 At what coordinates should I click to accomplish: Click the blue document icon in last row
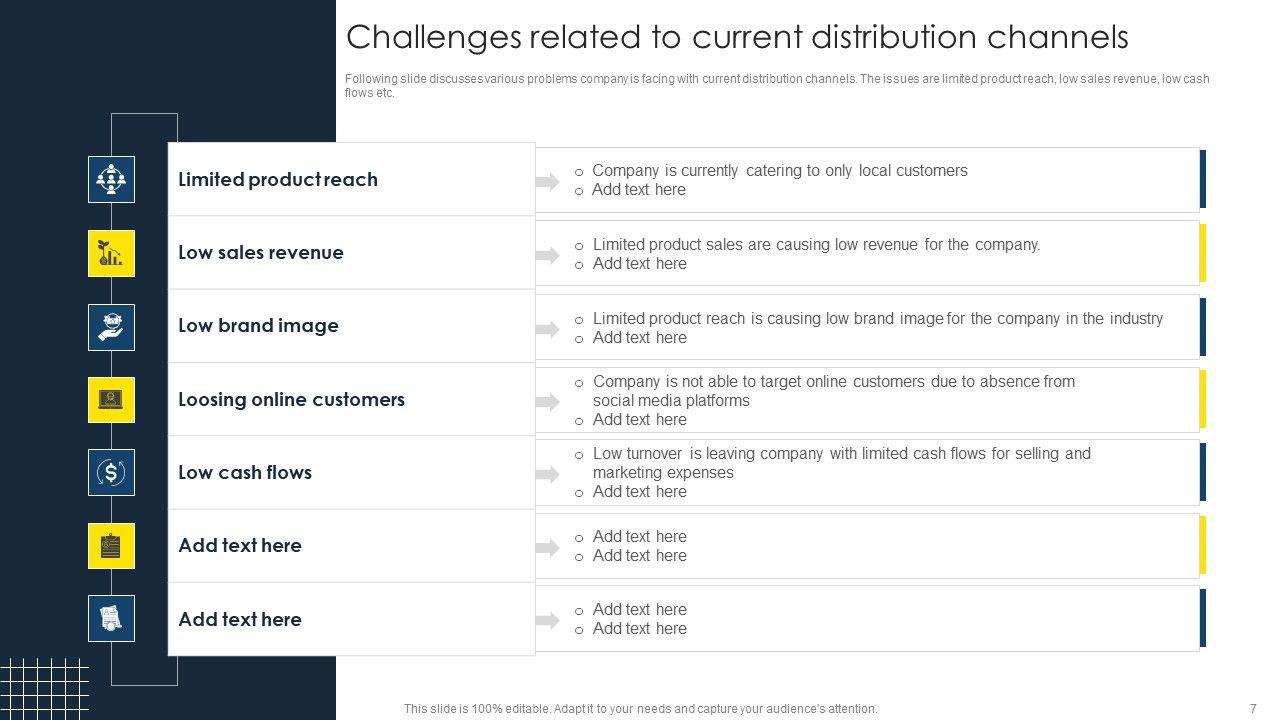coord(111,619)
